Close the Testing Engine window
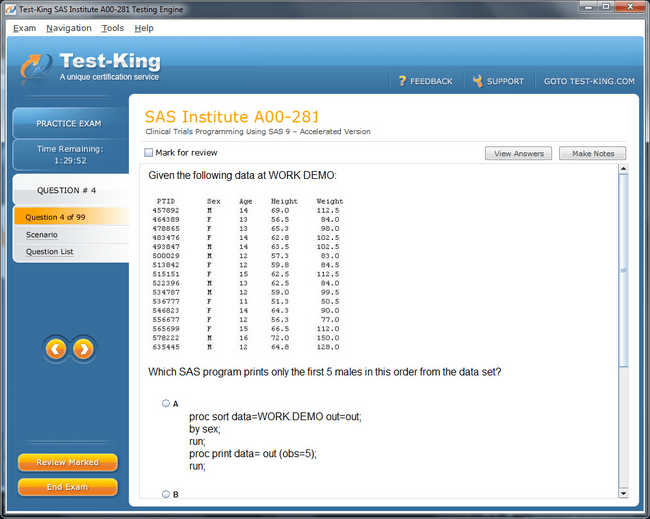650x519 pixels. point(630,7)
